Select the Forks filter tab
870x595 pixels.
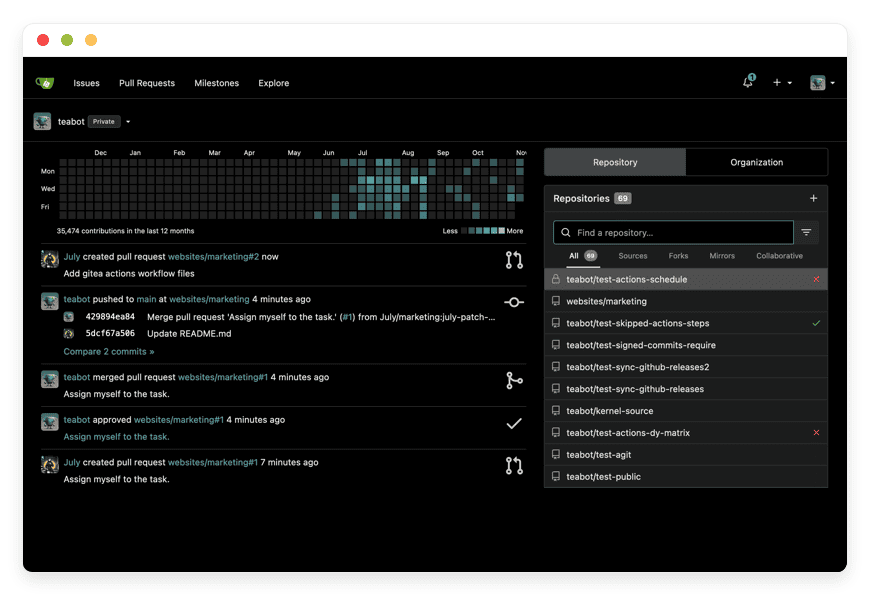click(678, 256)
